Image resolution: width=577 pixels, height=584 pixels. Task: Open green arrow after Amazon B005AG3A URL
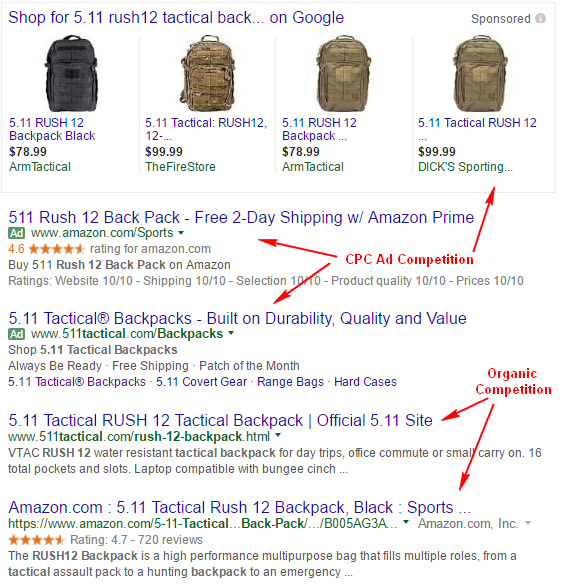coord(406,522)
